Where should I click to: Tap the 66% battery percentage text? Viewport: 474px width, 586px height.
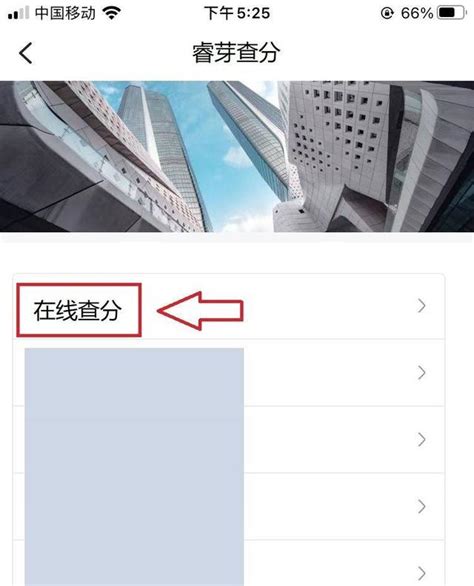416,13
